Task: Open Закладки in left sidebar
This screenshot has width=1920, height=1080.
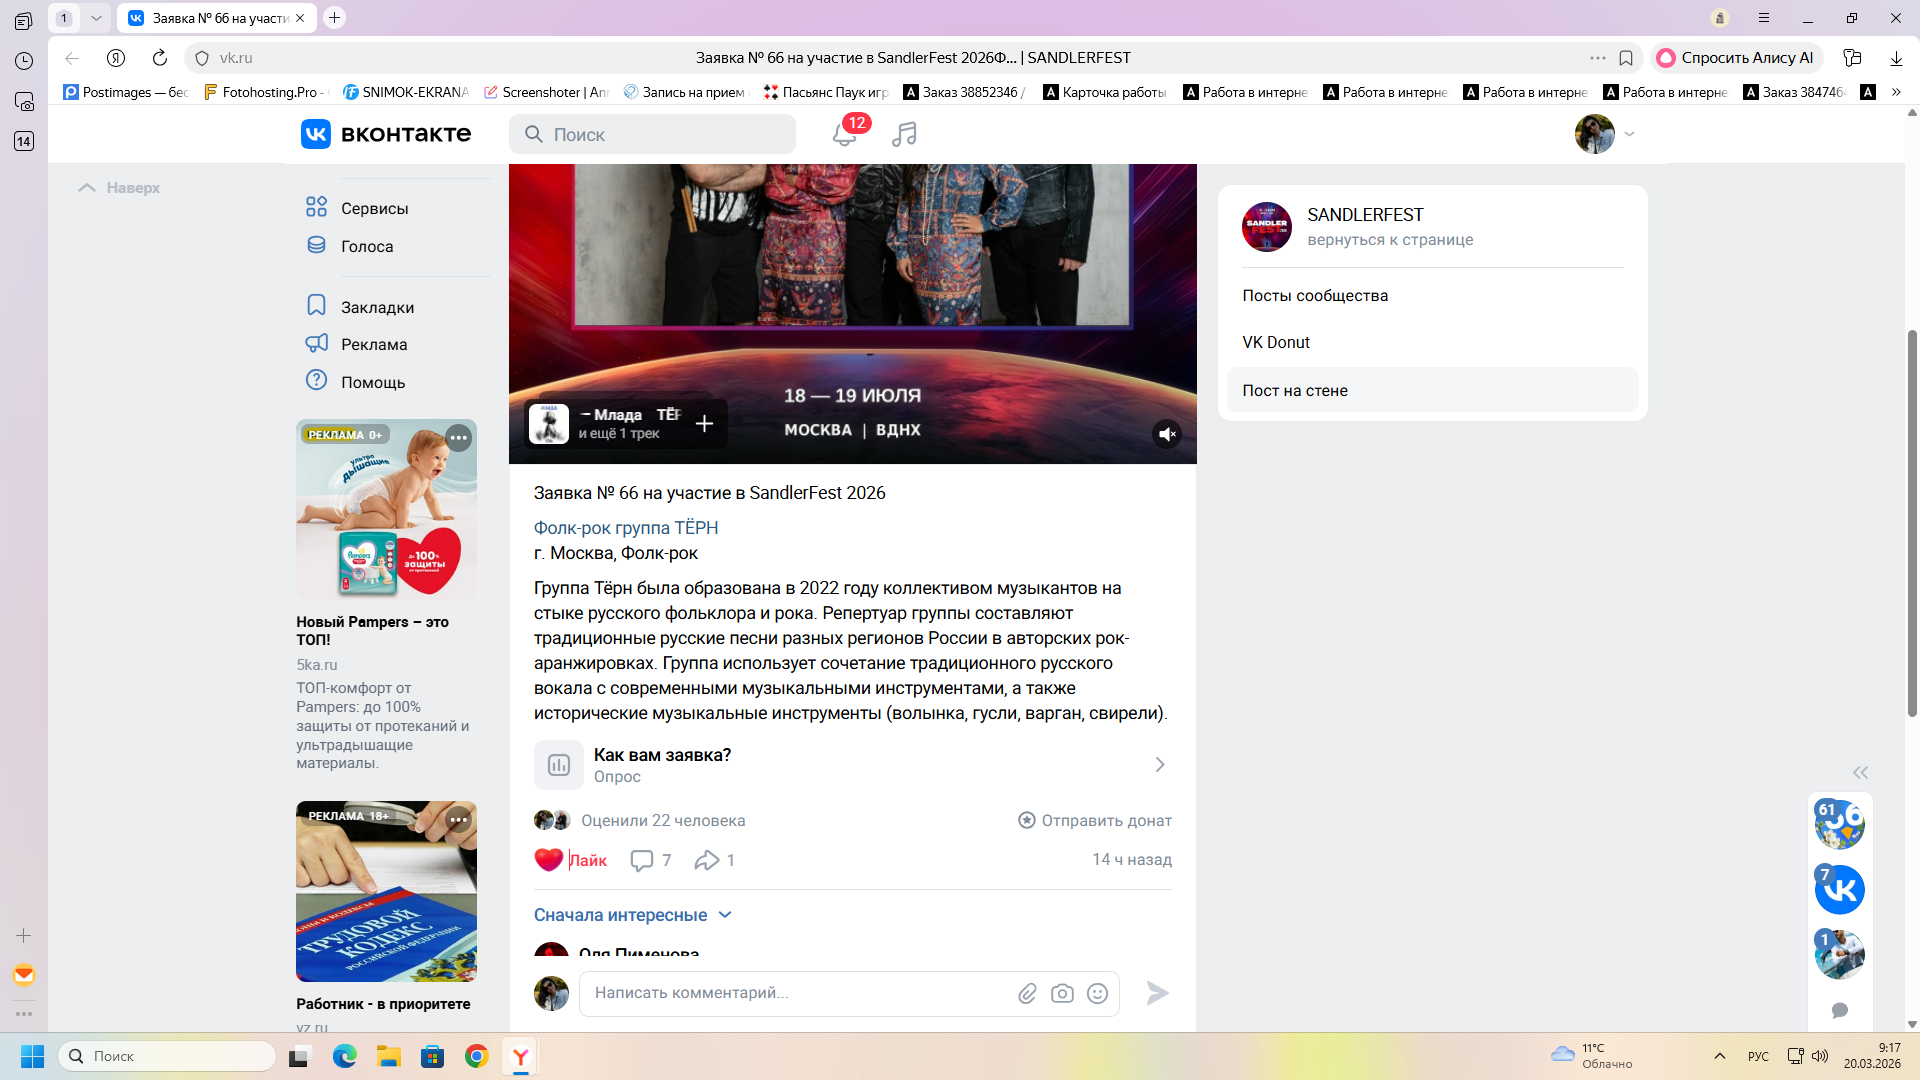Action: (377, 307)
